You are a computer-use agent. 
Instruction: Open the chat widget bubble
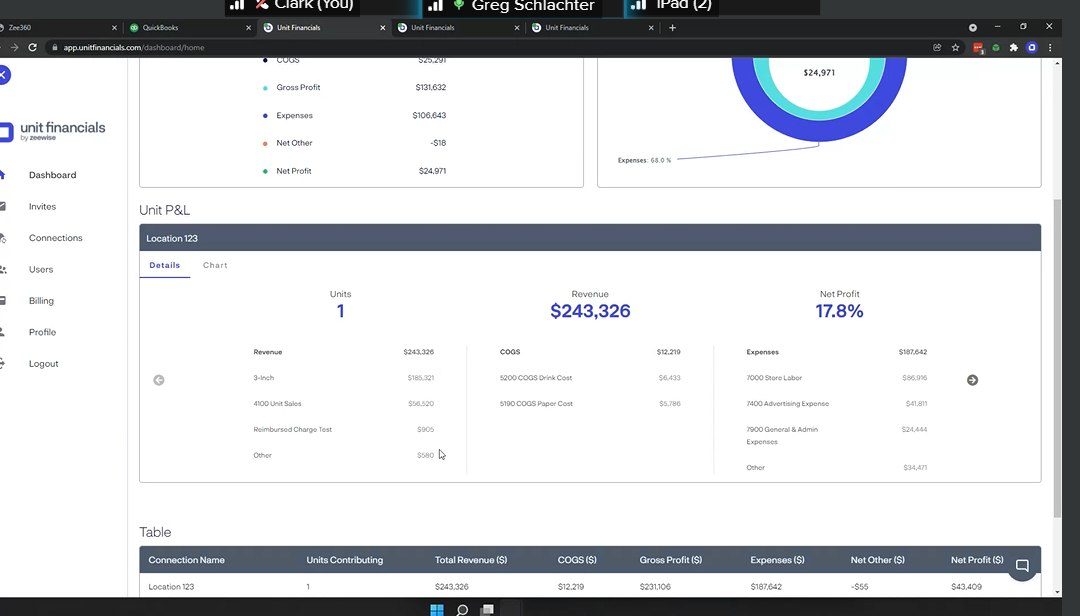[x=1022, y=566]
